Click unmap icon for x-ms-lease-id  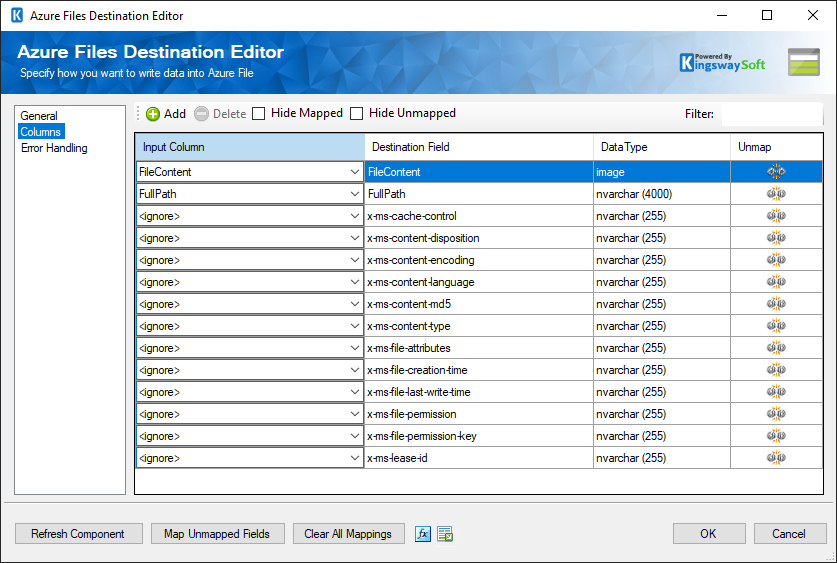point(776,458)
